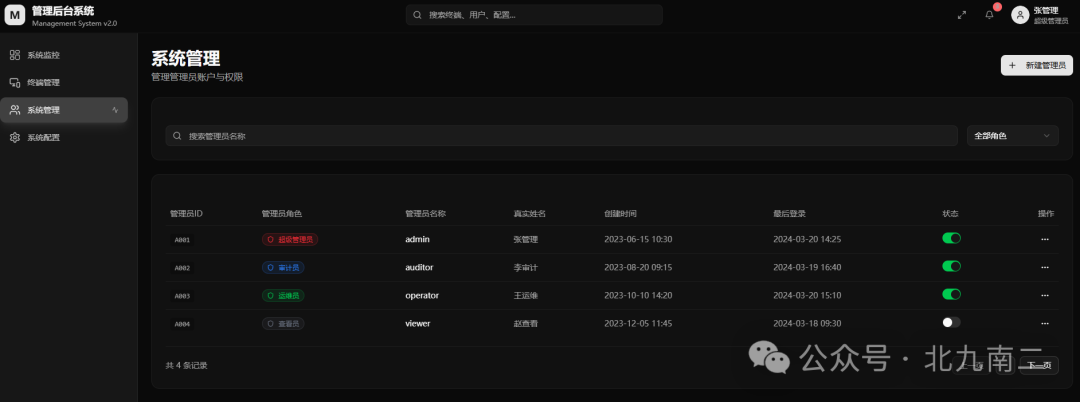Click real name 李审计
1080x402 pixels.
[x=526, y=267]
